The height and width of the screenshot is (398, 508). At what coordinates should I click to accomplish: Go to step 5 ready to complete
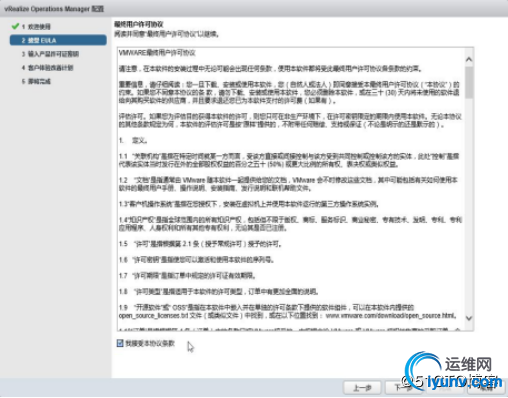pyautogui.click(x=36, y=81)
